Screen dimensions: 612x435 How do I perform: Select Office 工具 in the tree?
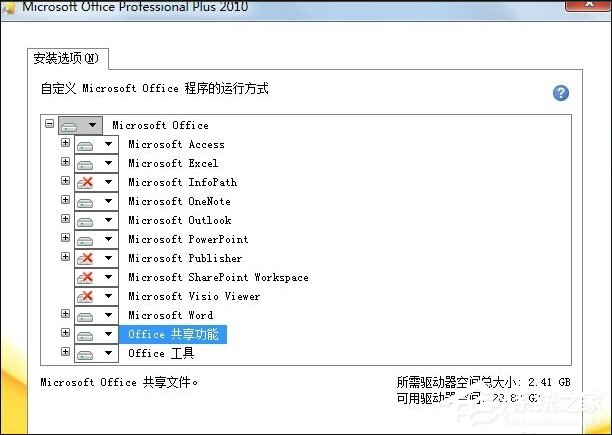161,353
